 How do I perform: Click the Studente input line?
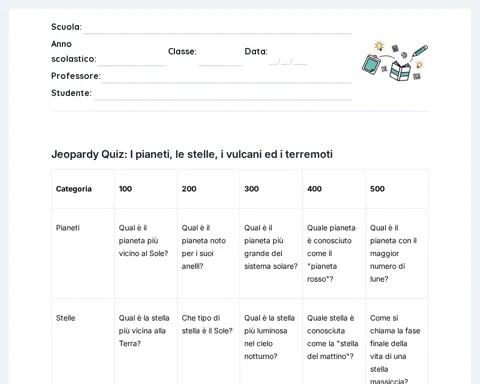coord(222,94)
